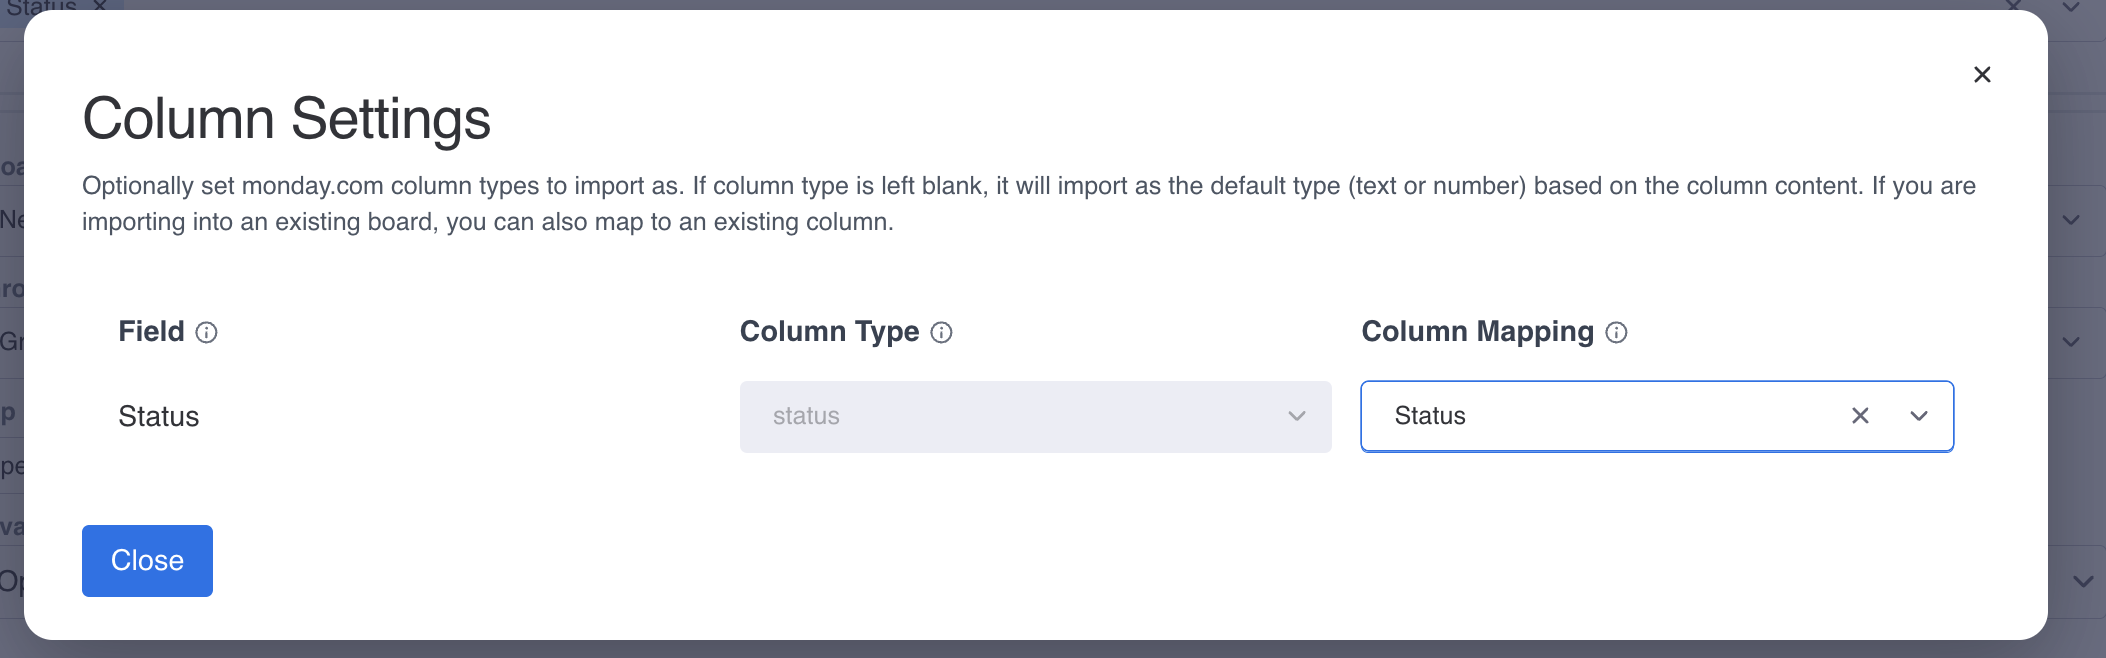Click the Column Settings heading
Viewport: 2106px width, 658px height.
coord(286,118)
